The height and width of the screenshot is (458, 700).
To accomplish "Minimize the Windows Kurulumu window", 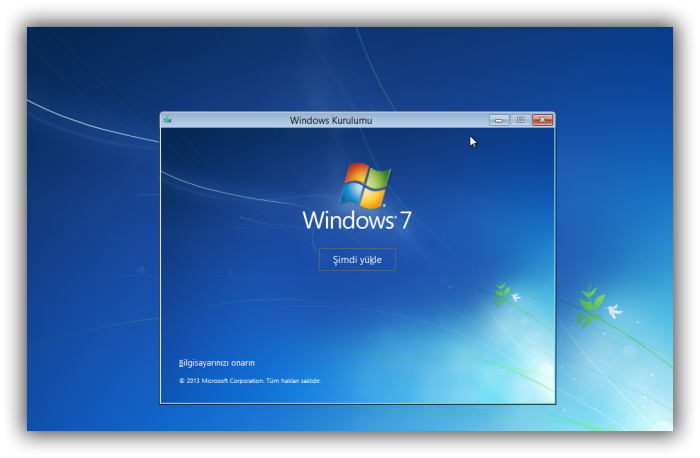I will click(499, 120).
